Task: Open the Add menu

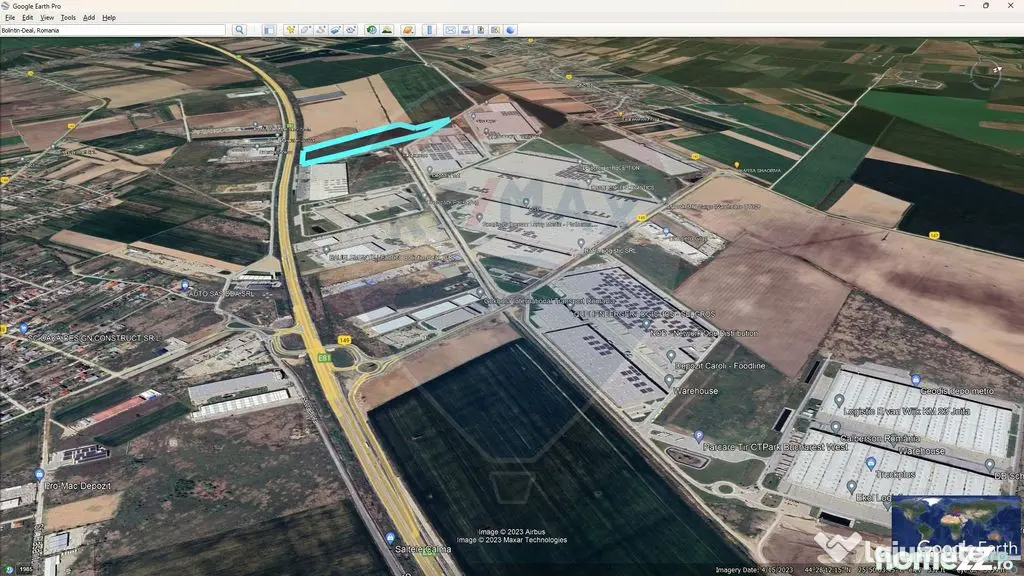Action: tap(89, 18)
